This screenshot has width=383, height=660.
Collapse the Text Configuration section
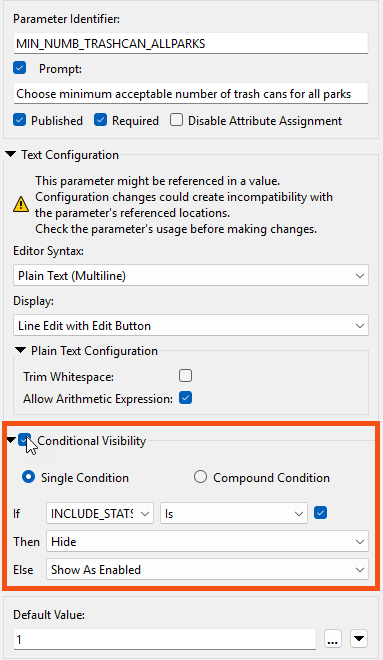(11, 154)
